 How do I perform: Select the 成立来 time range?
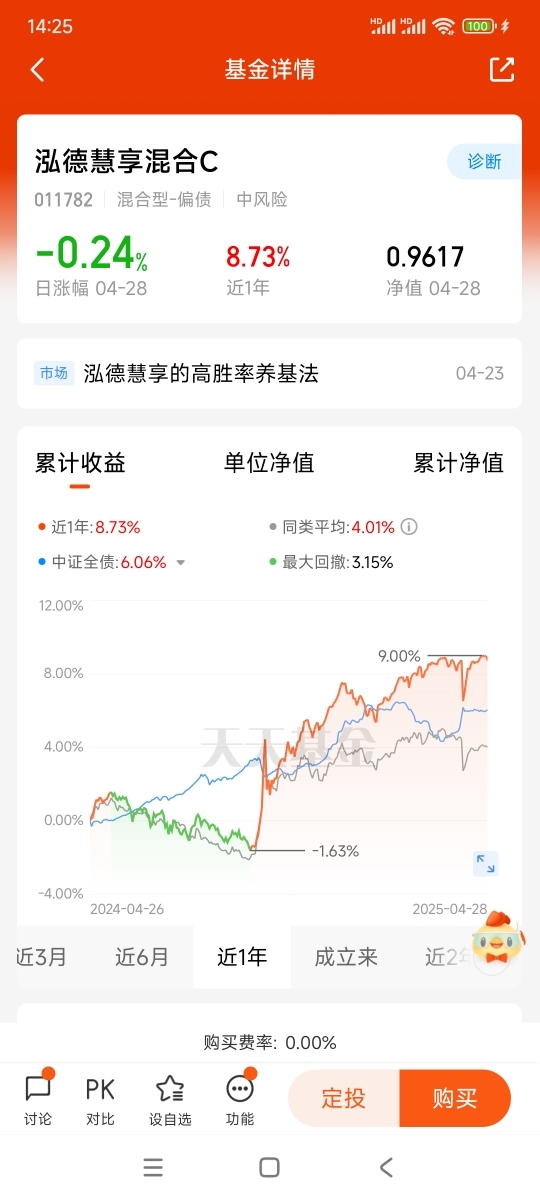[x=346, y=957]
